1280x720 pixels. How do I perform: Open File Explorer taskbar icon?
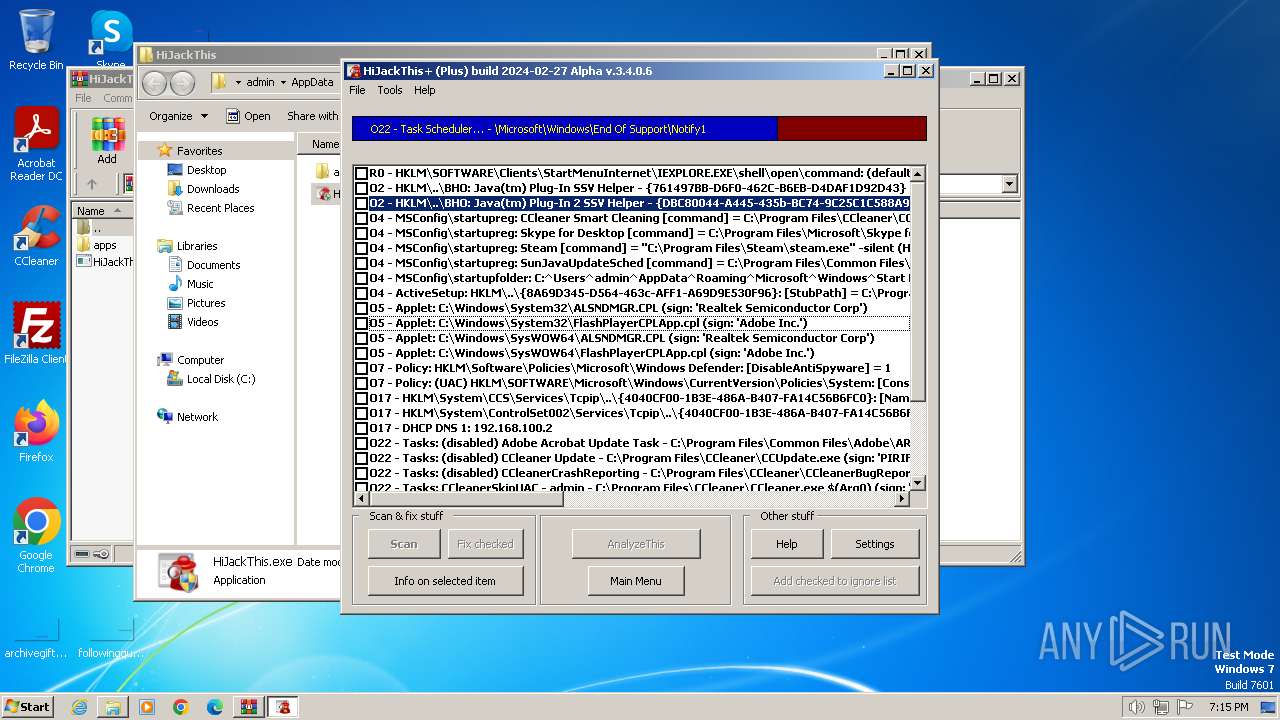113,707
